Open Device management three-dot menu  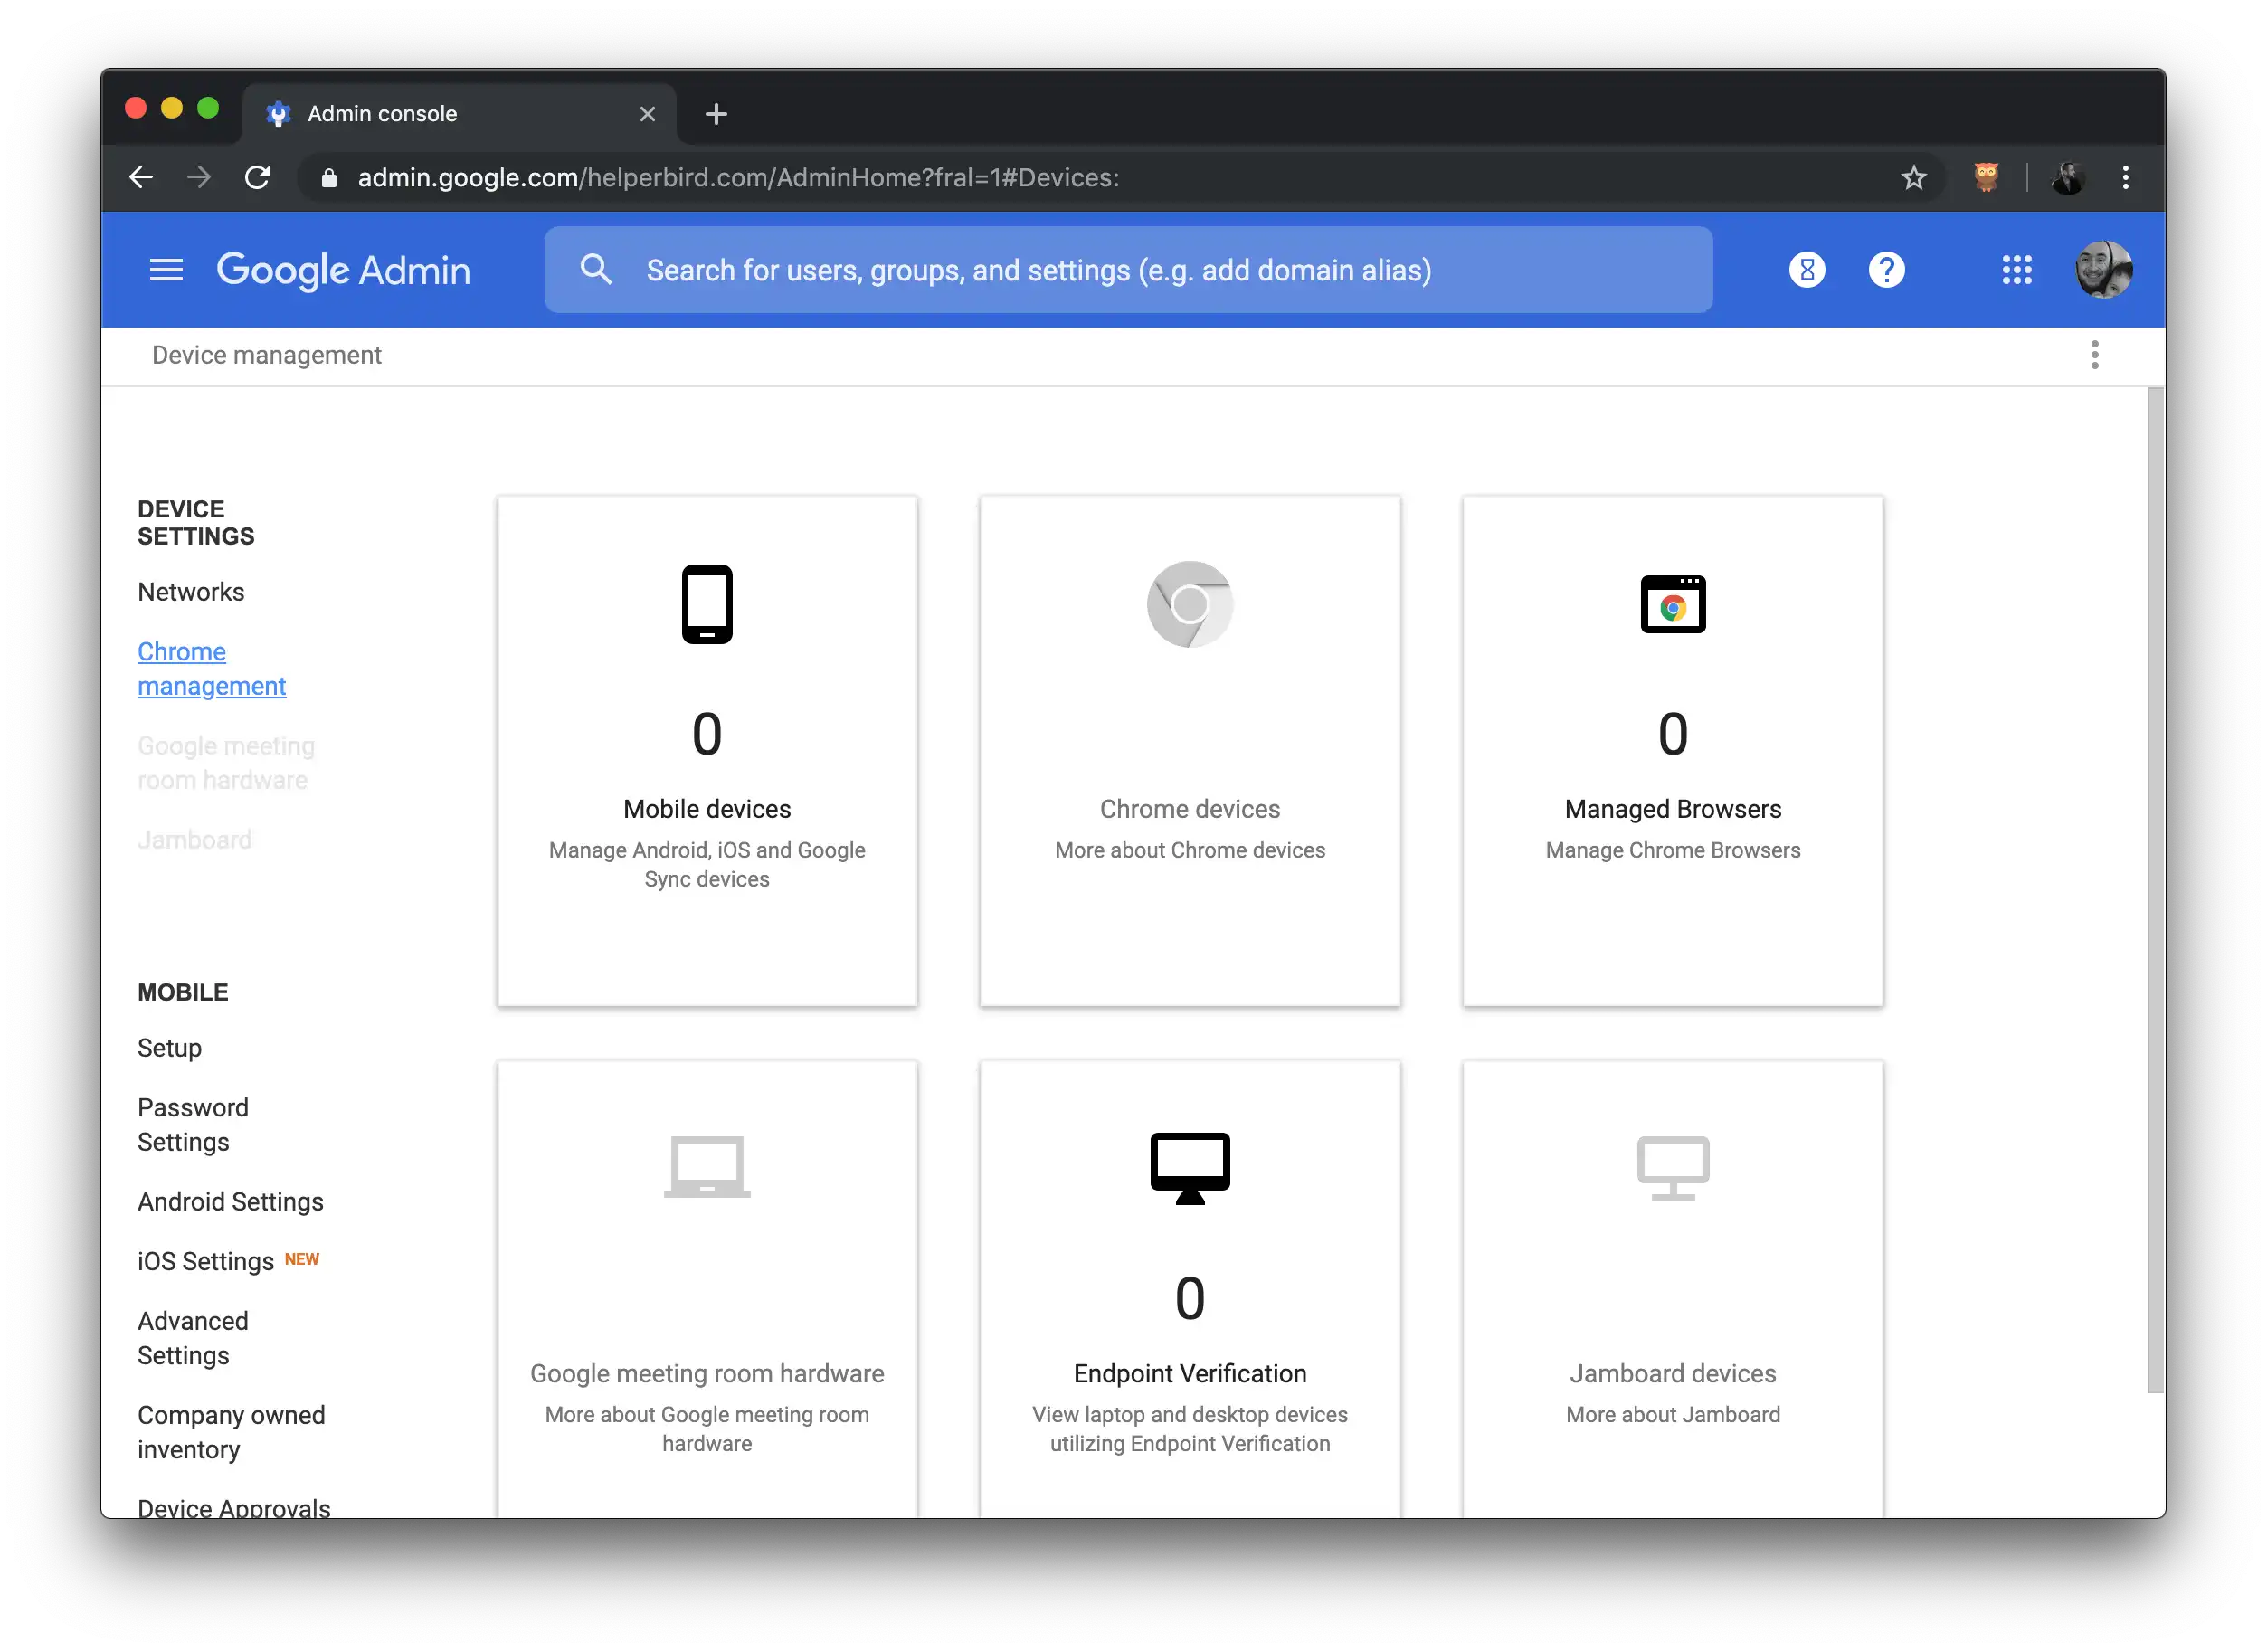(2094, 355)
